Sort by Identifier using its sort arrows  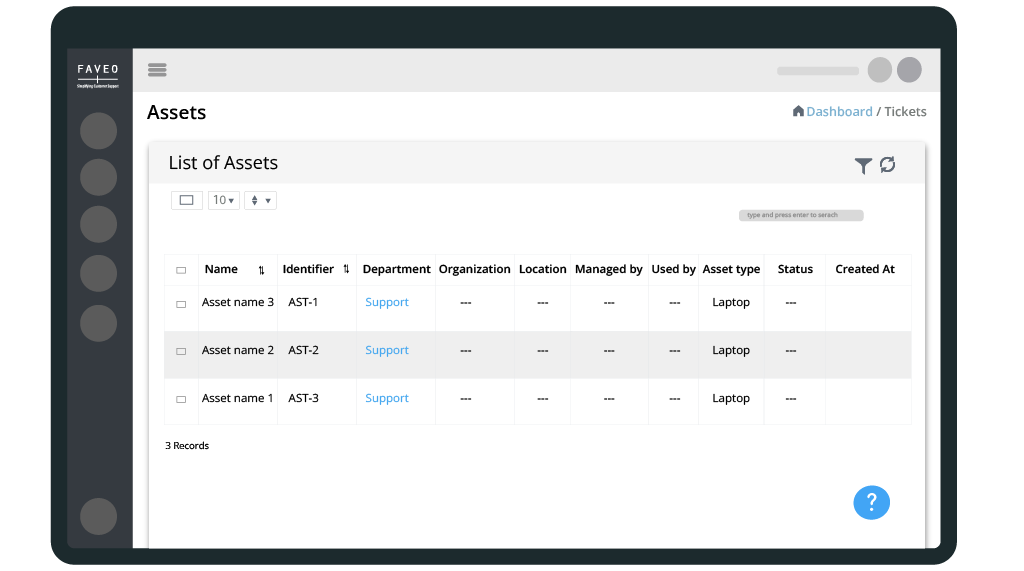[x=346, y=270]
